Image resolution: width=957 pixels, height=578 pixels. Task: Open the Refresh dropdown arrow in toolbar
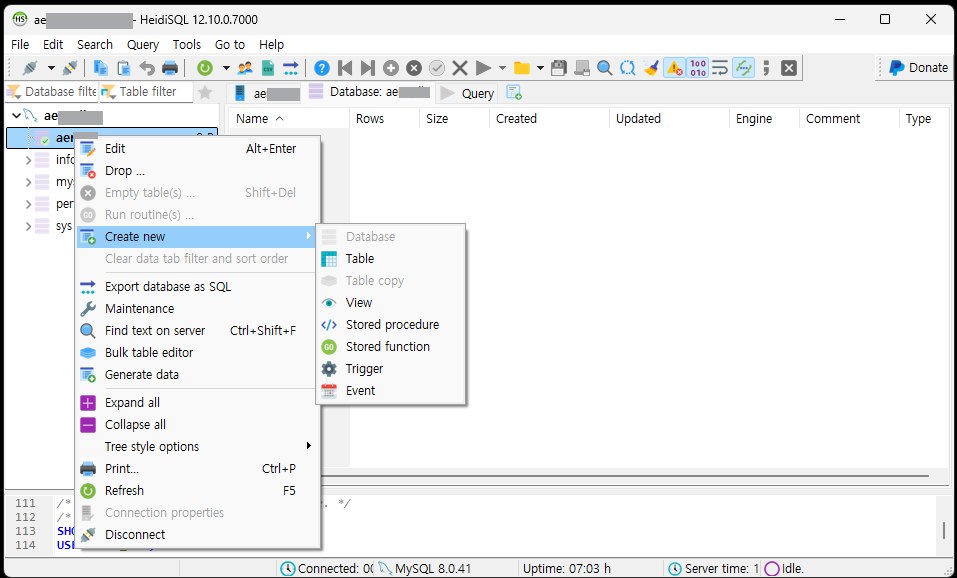pyautogui.click(x=226, y=68)
